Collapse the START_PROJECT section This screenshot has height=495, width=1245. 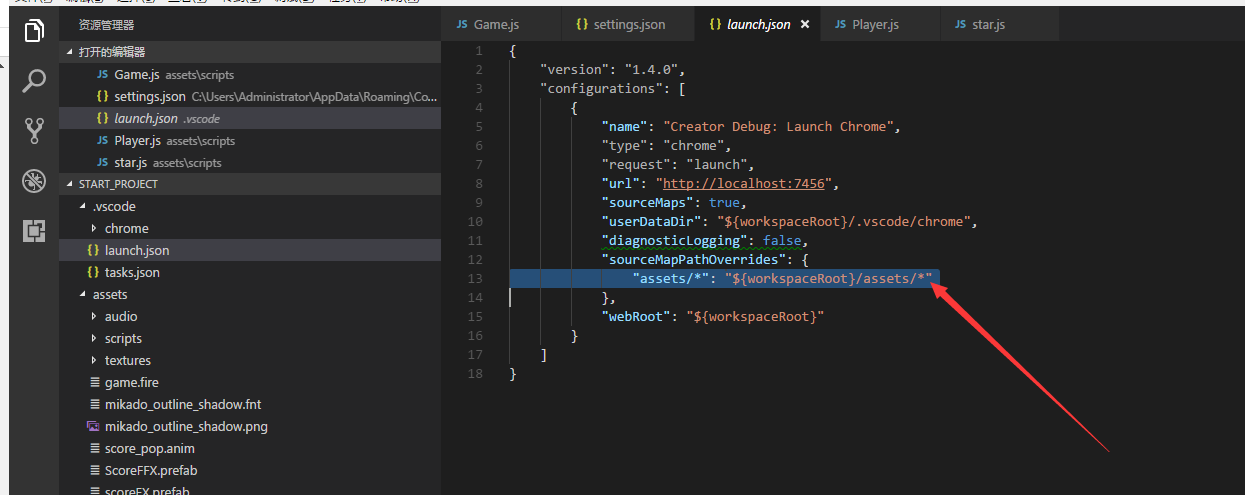249,184
